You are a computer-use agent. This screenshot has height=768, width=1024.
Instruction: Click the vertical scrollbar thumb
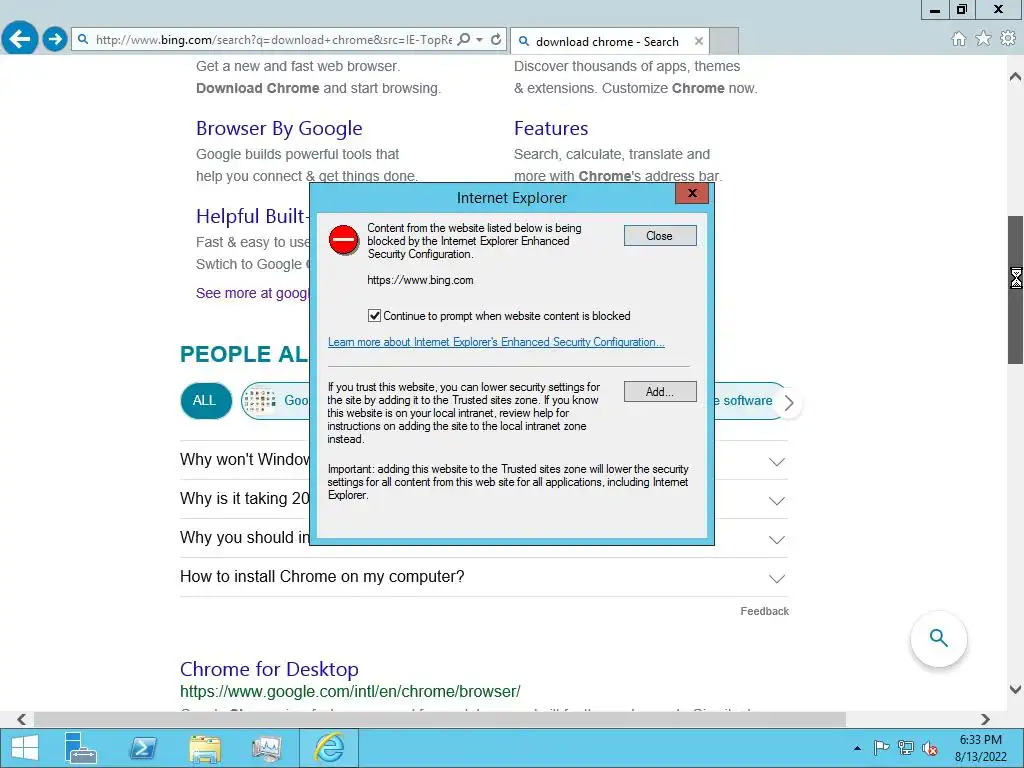1016,291
